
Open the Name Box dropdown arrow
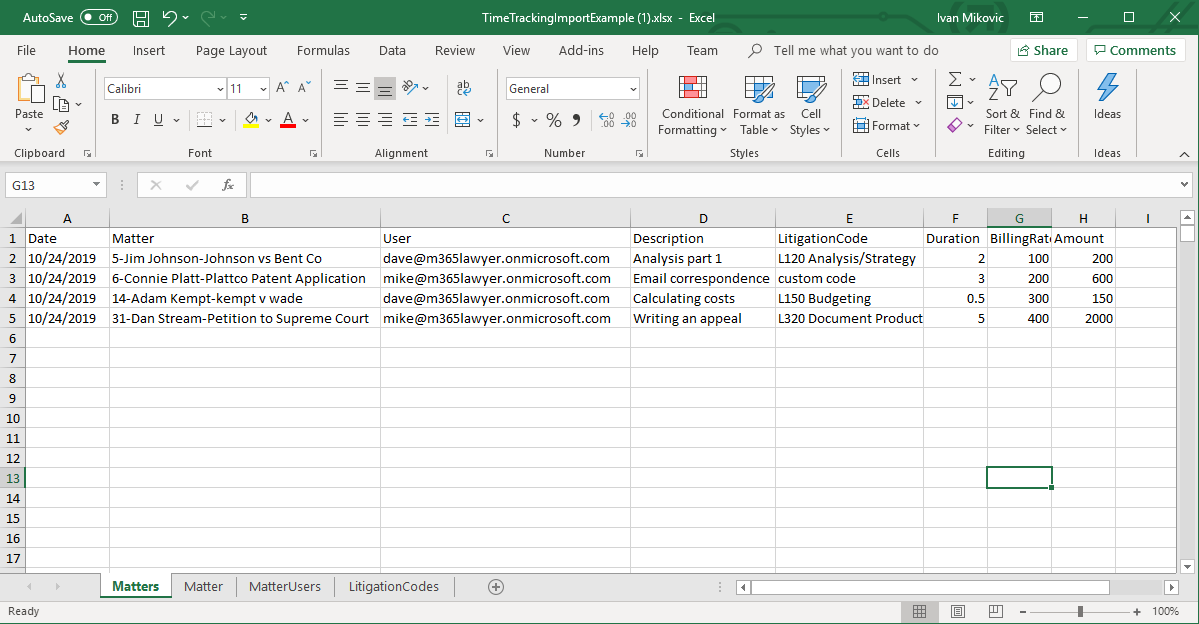point(96,185)
